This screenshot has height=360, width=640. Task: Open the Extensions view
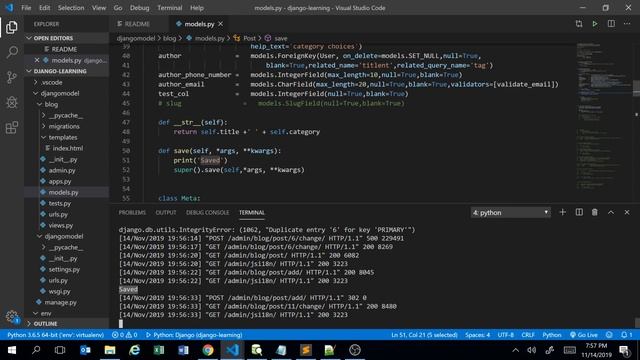tap(12, 127)
